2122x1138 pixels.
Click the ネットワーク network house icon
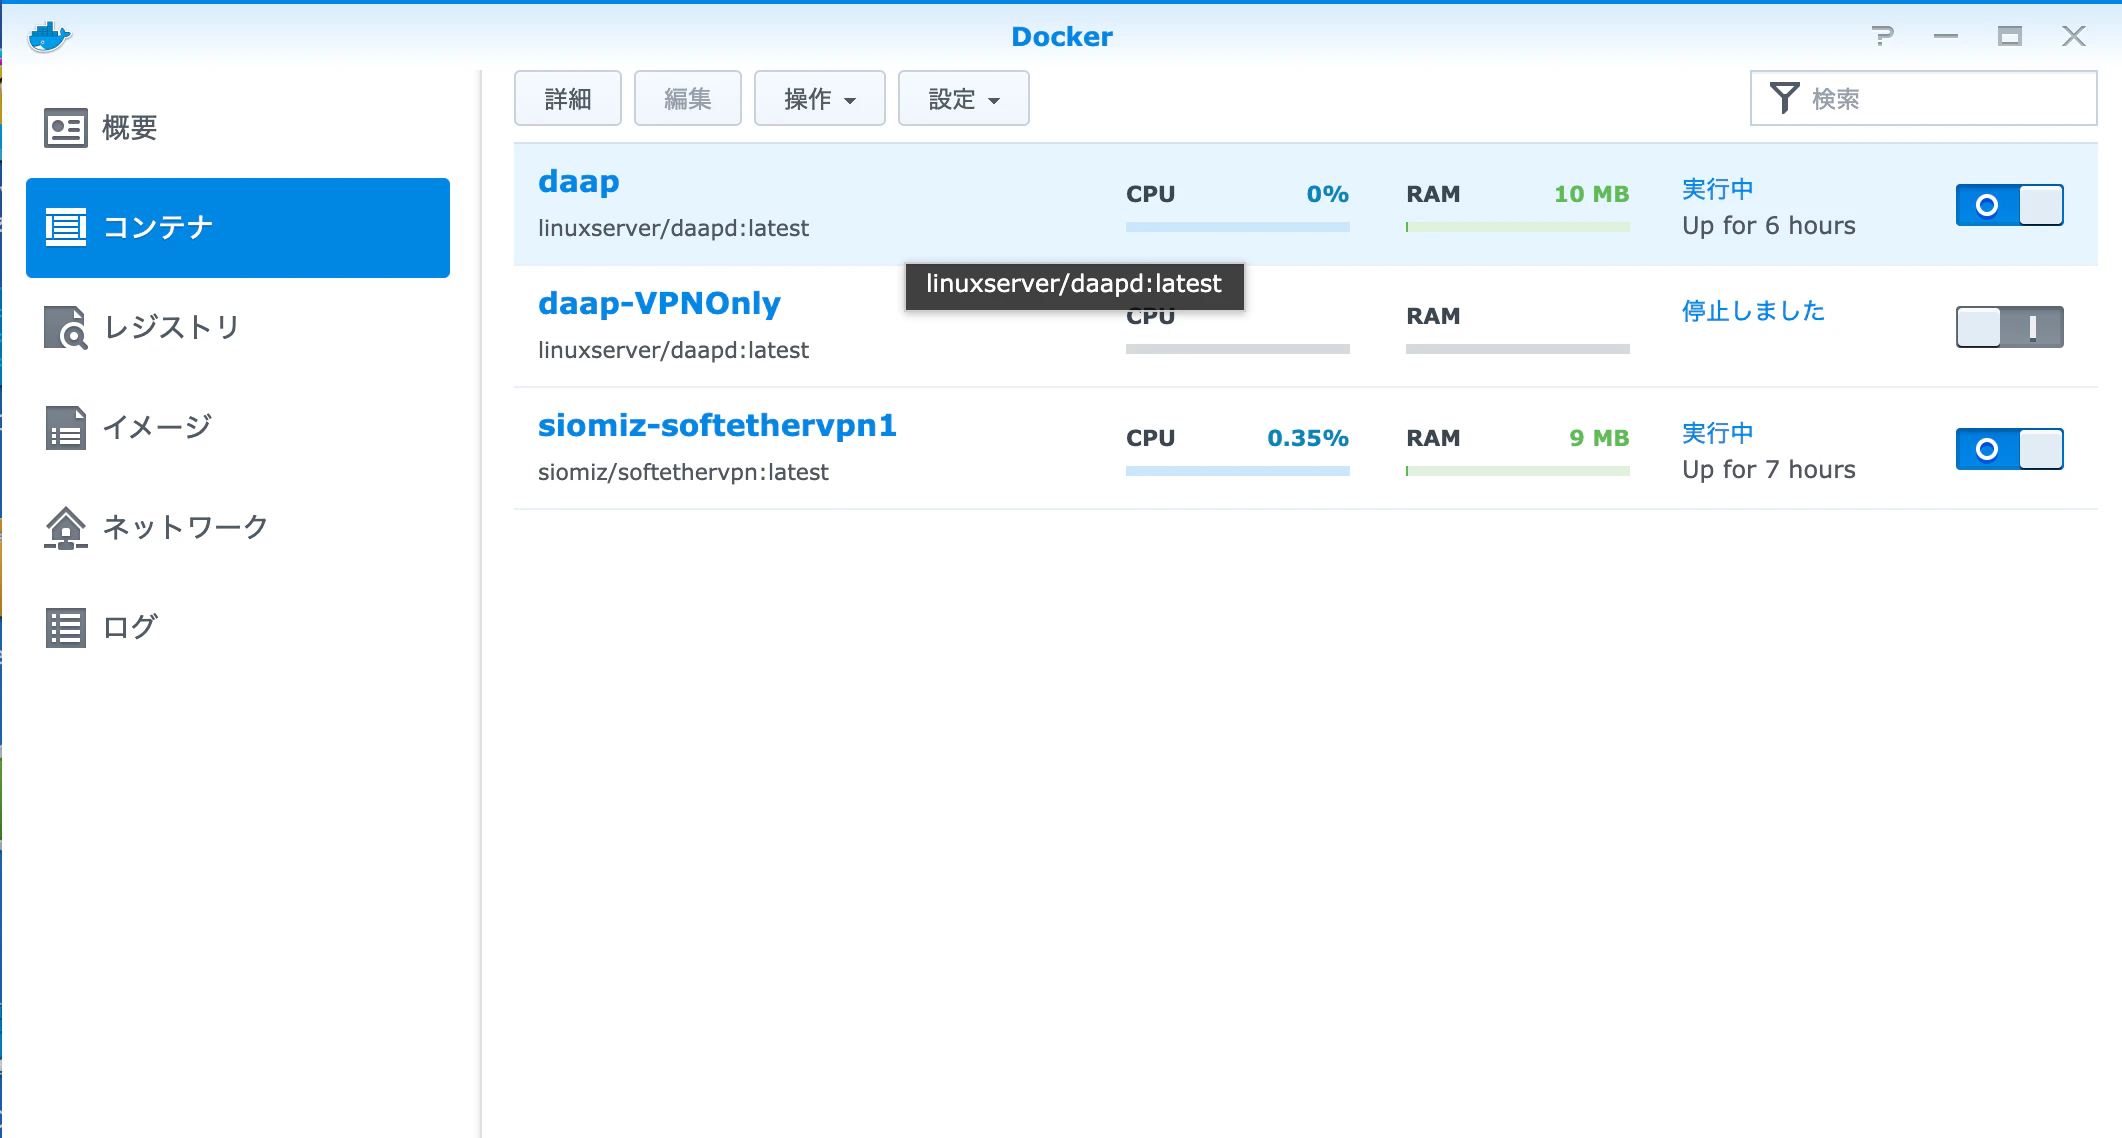click(66, 527)
